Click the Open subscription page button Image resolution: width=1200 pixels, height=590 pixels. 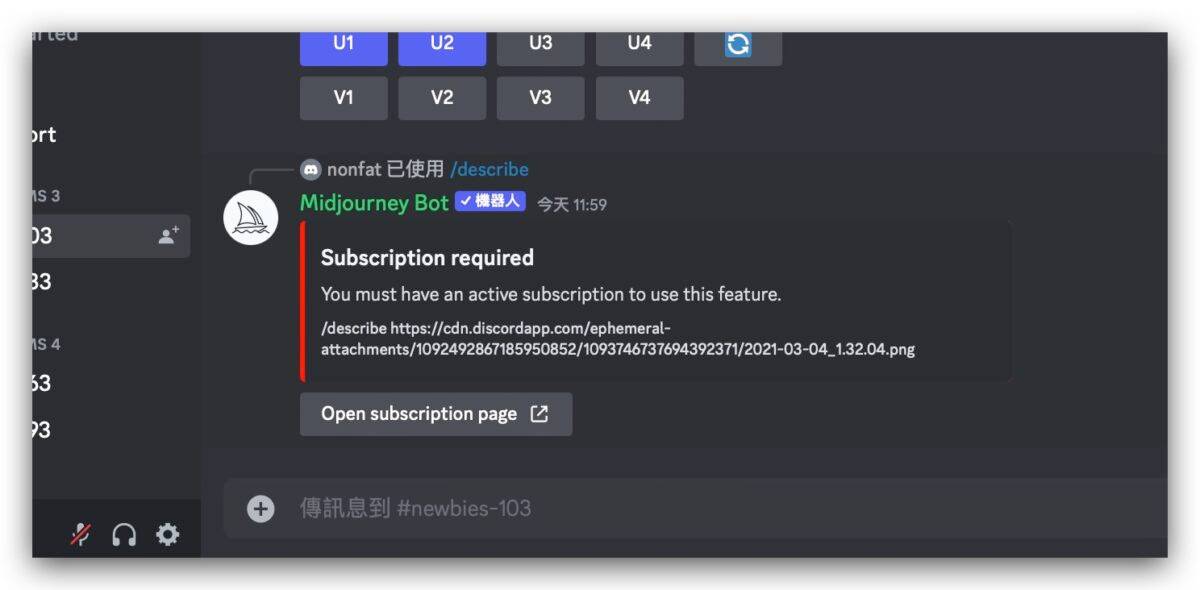click(x=435, y=414)
